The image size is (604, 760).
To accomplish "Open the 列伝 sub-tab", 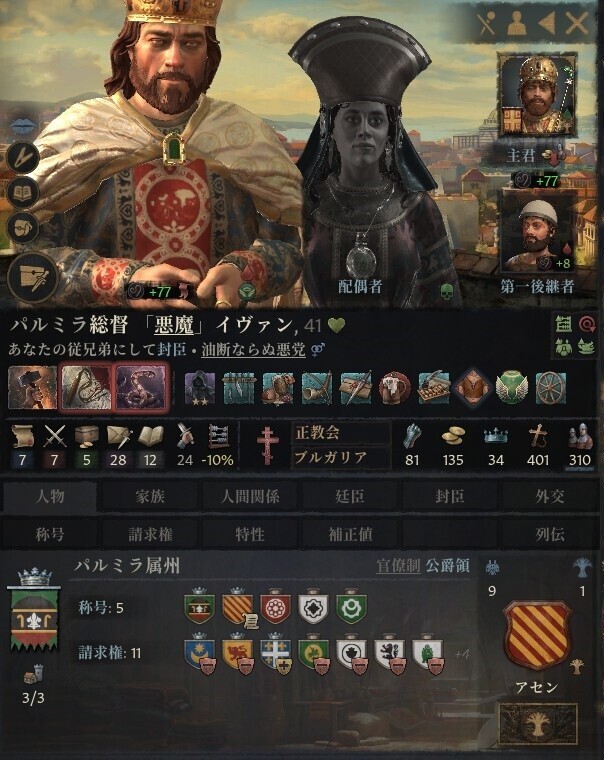I will point(550,534).
